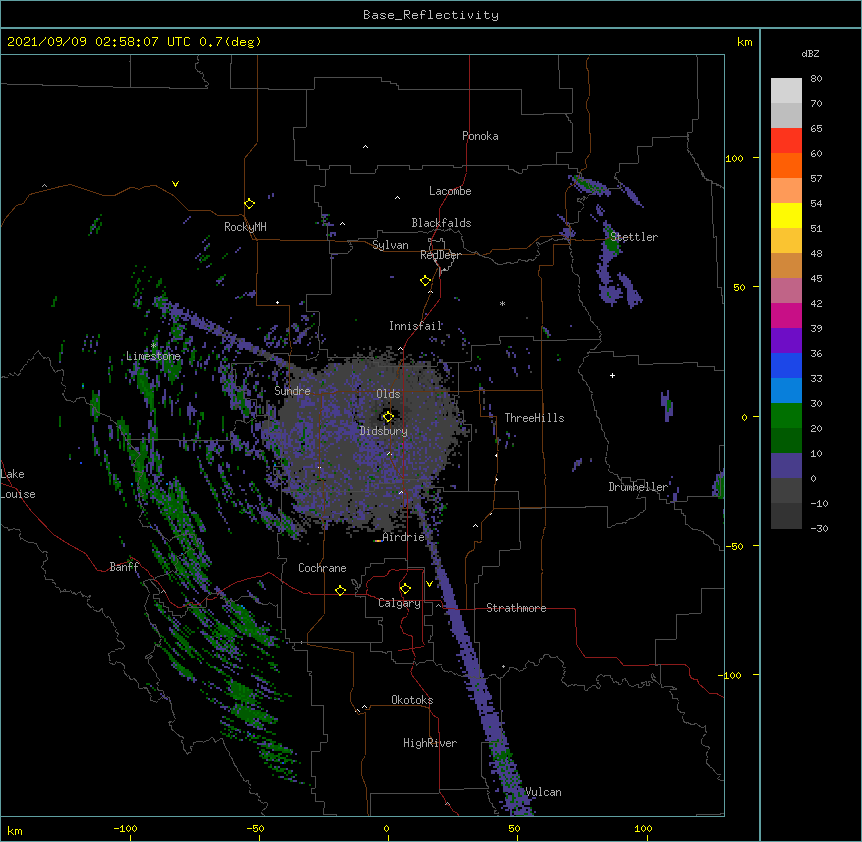The width and height of the screenshot is (862, 842).
Task: Click the white plus marker north of Drumheller
Action: (612, 375)
